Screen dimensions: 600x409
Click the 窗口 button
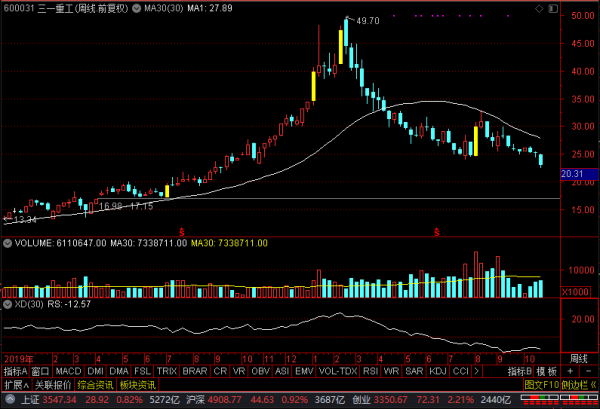[x=40, y=370]
